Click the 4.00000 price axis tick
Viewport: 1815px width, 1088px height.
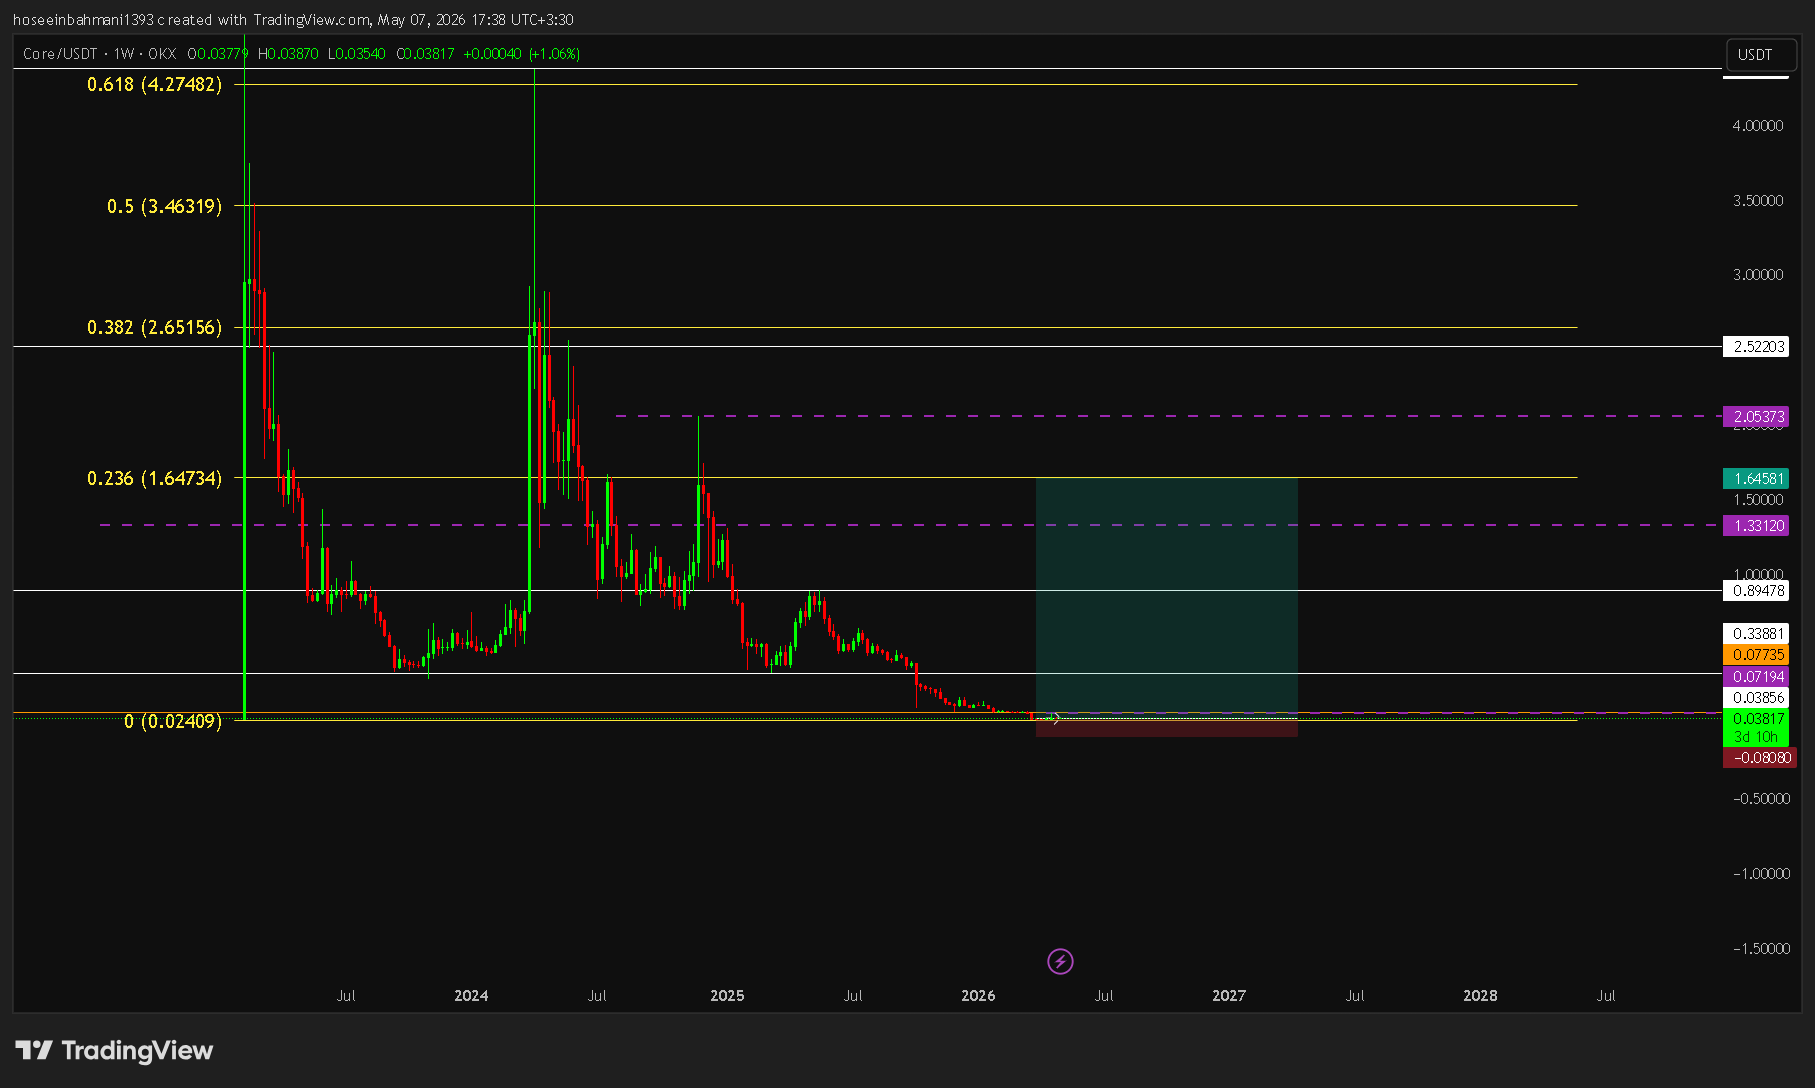tap(1758, 126)
